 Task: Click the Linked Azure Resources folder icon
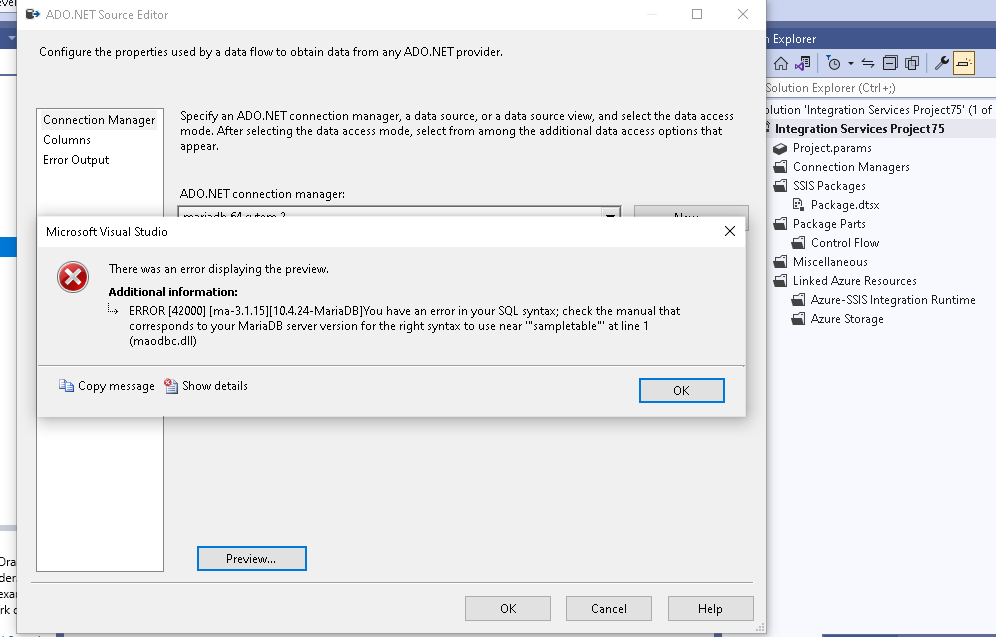(780, 281)
